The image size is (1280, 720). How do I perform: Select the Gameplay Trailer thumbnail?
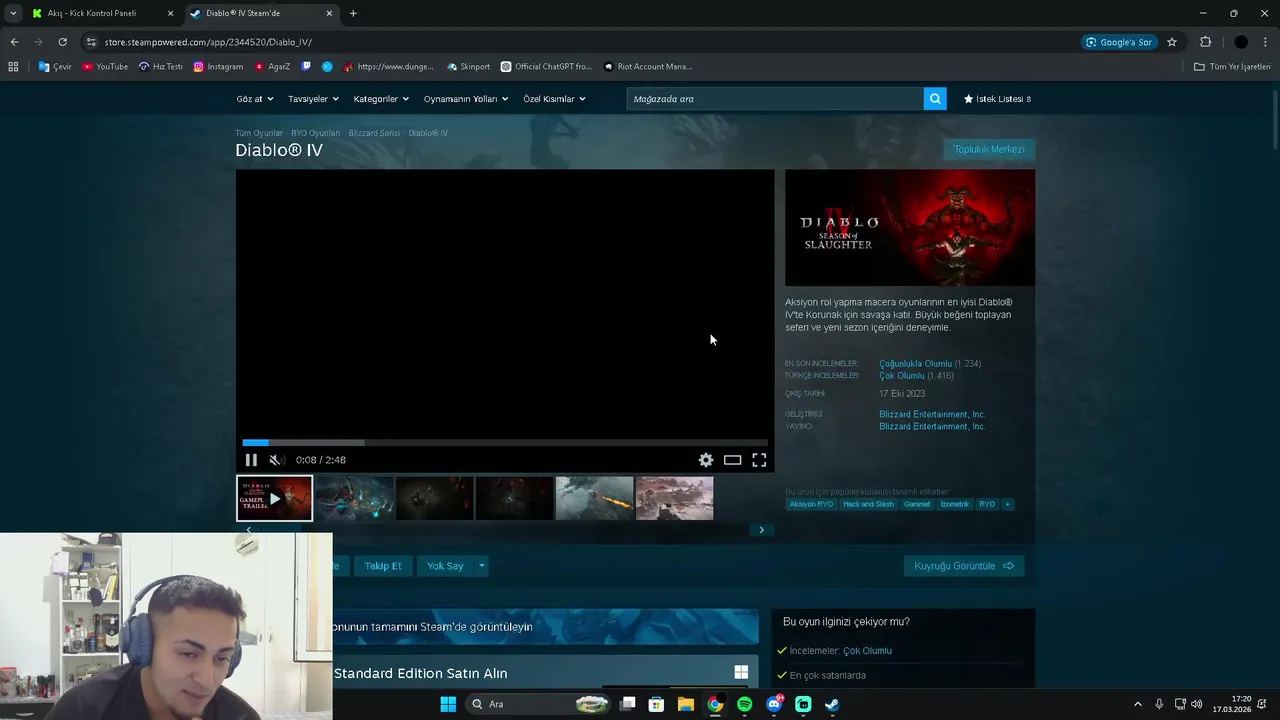(274, 498)
